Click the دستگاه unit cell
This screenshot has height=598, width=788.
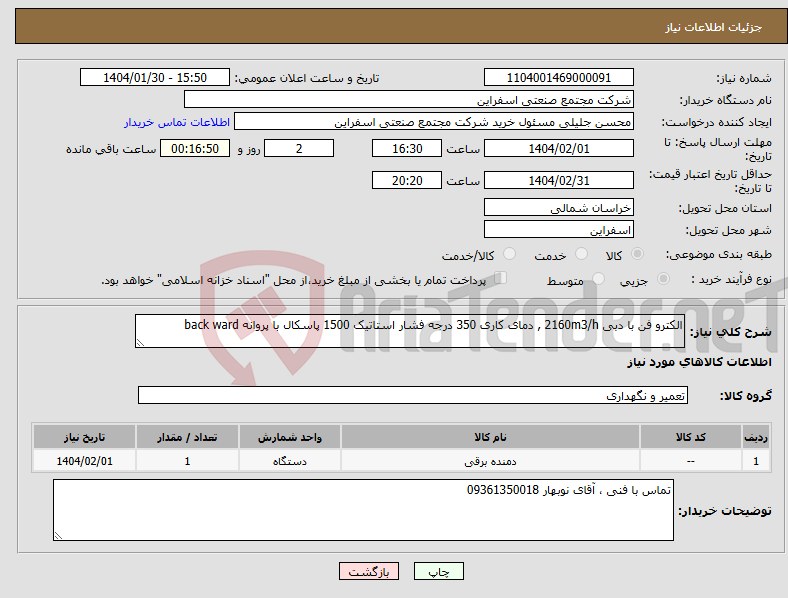(290, 461)
